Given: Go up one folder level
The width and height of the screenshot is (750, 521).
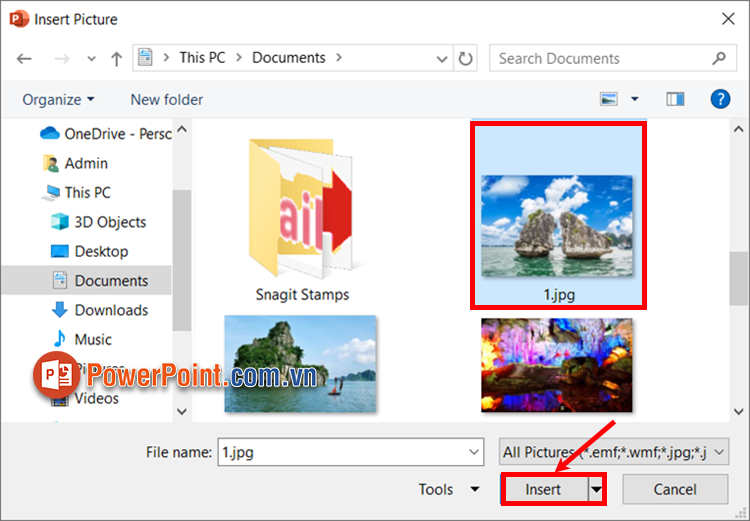Looking at the screenshot, I should [116, 59].
